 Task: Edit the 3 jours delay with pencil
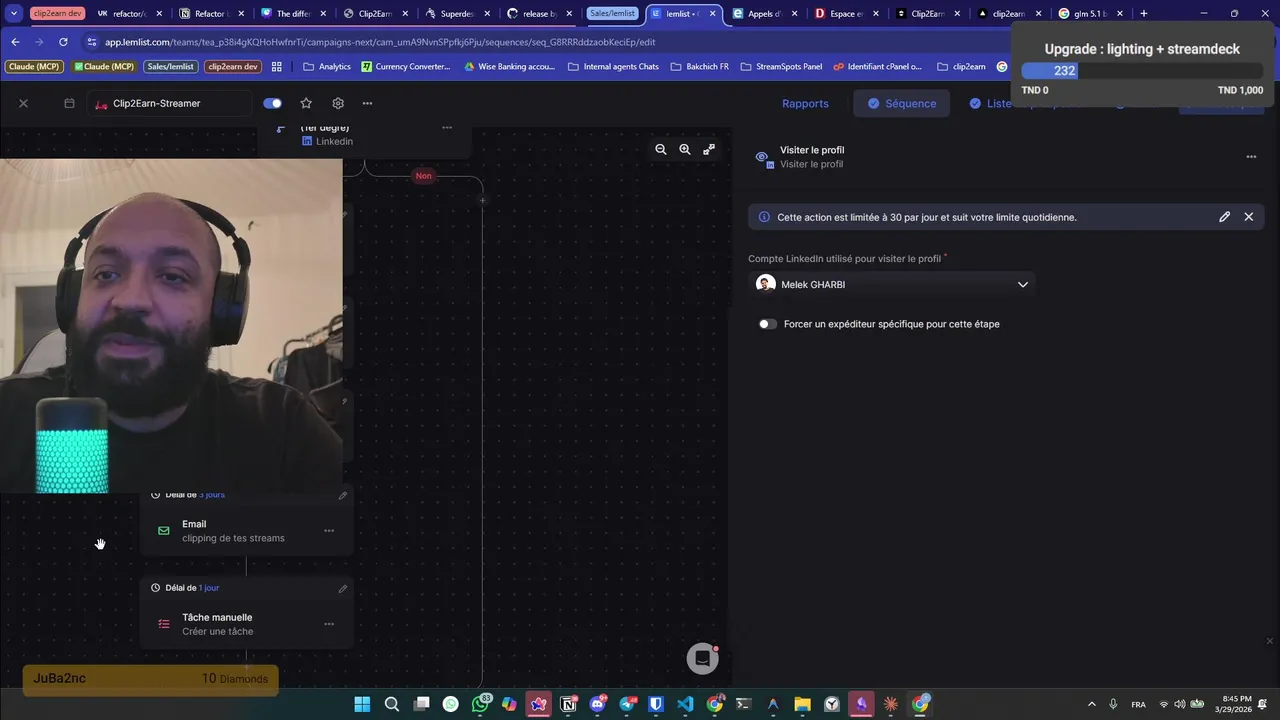click(x=343, y=495)
